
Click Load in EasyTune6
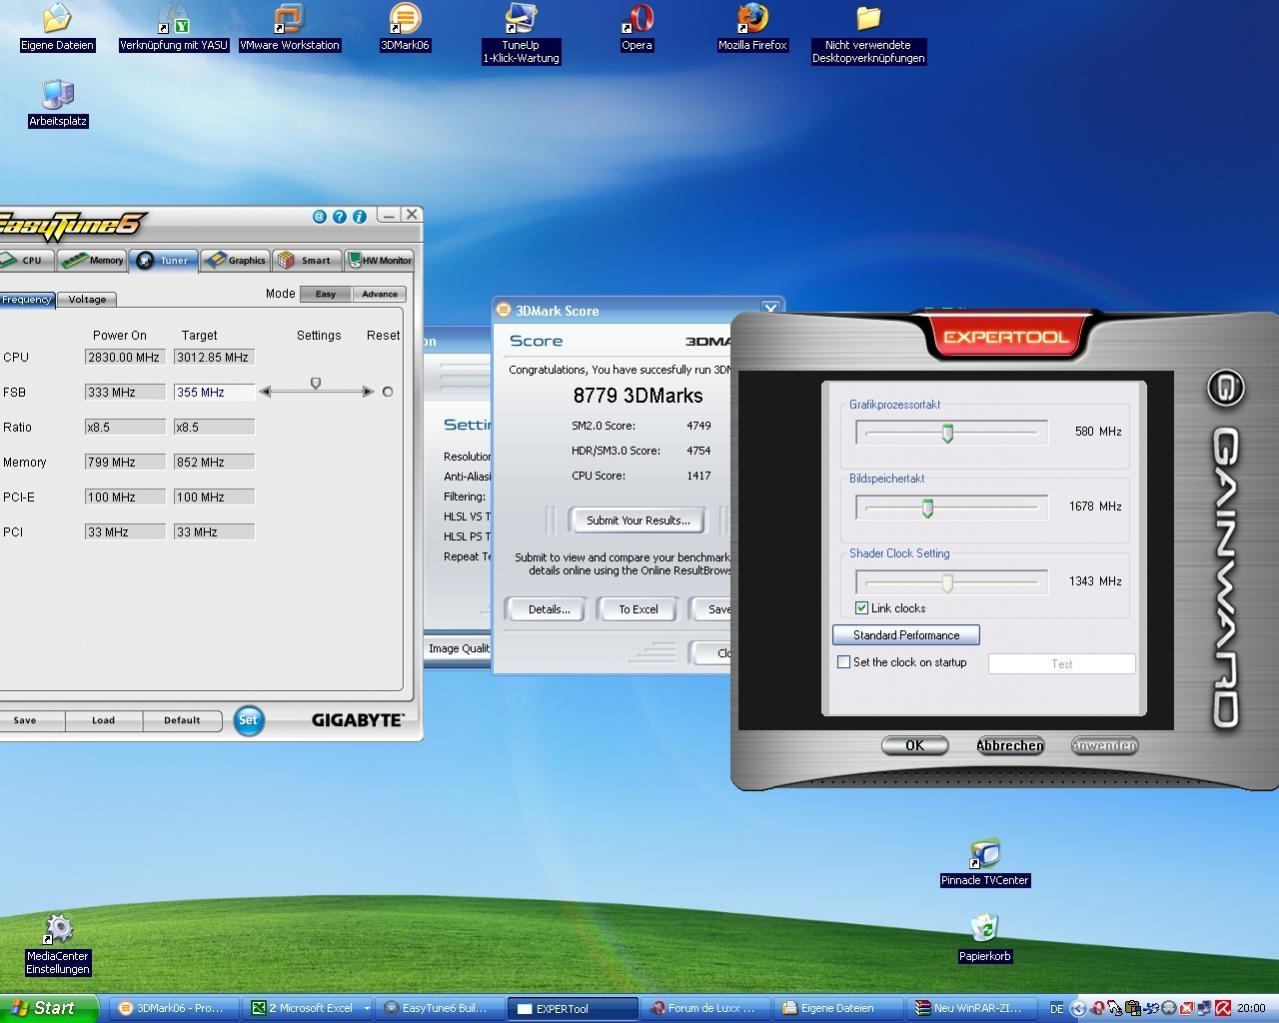103,720
